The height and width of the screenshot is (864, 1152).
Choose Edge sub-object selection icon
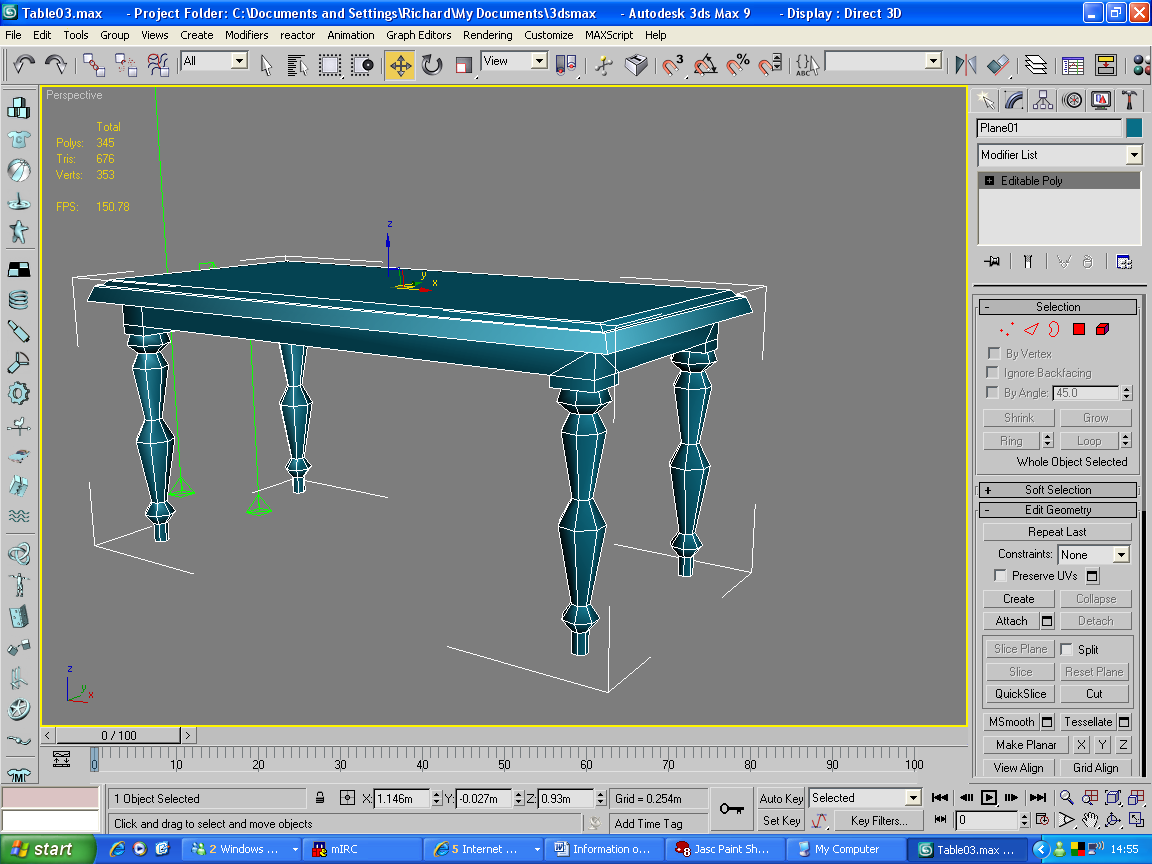[1032, 329]
